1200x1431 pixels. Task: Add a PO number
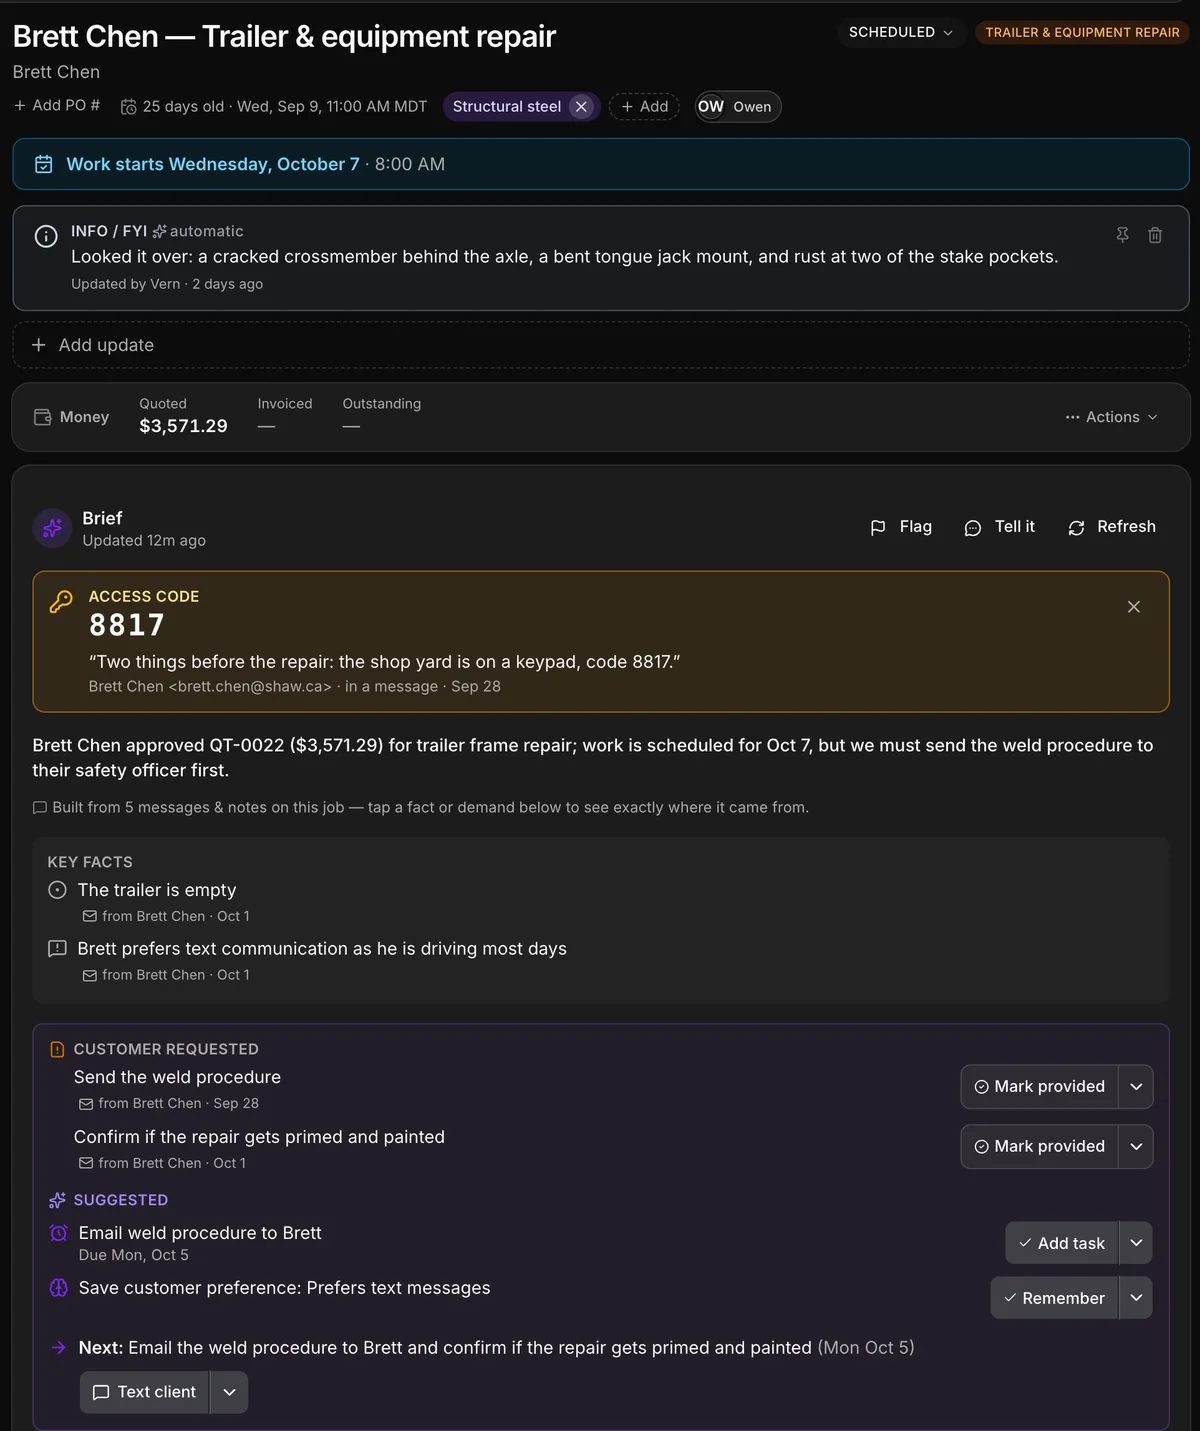[x=57, y=106]
